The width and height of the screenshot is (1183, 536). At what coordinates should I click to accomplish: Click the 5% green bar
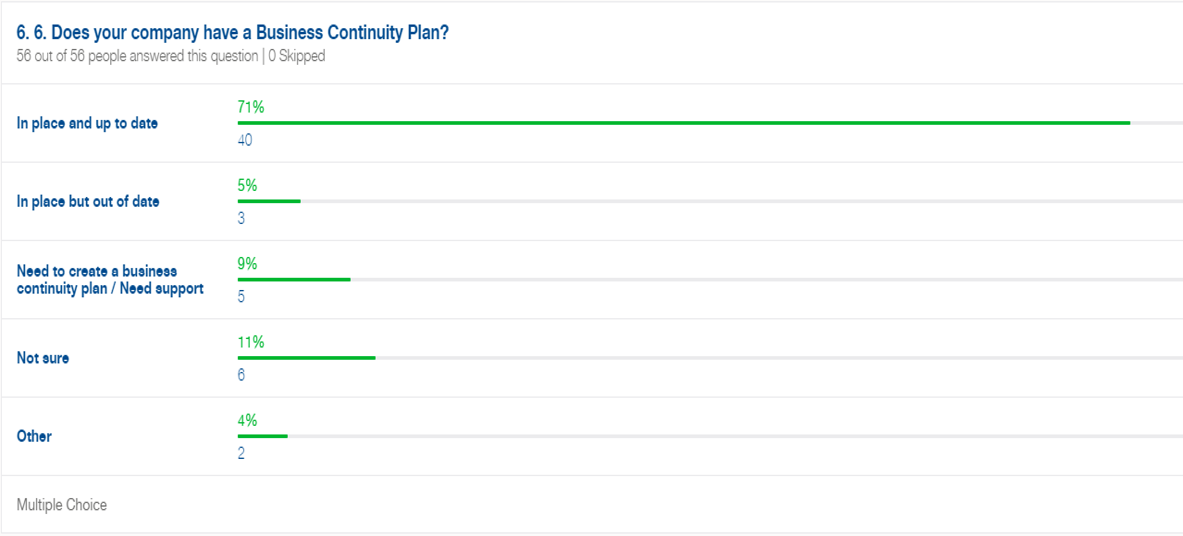pyautogui.click(x=269, y=201)
